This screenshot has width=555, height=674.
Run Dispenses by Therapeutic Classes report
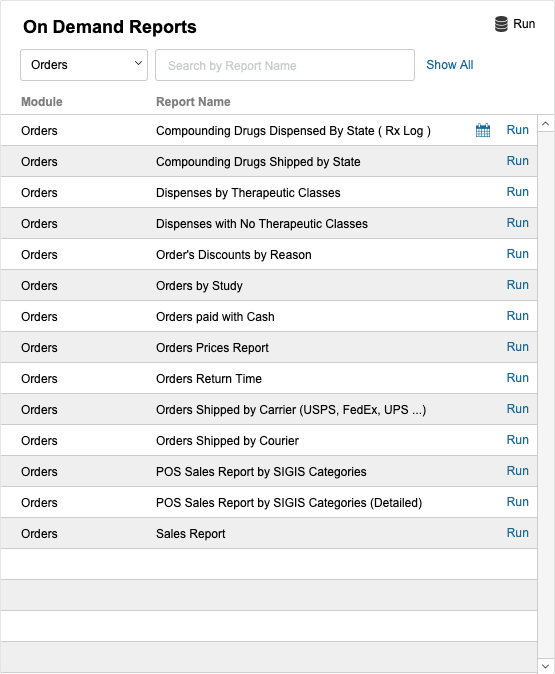[x=518, y=192]
